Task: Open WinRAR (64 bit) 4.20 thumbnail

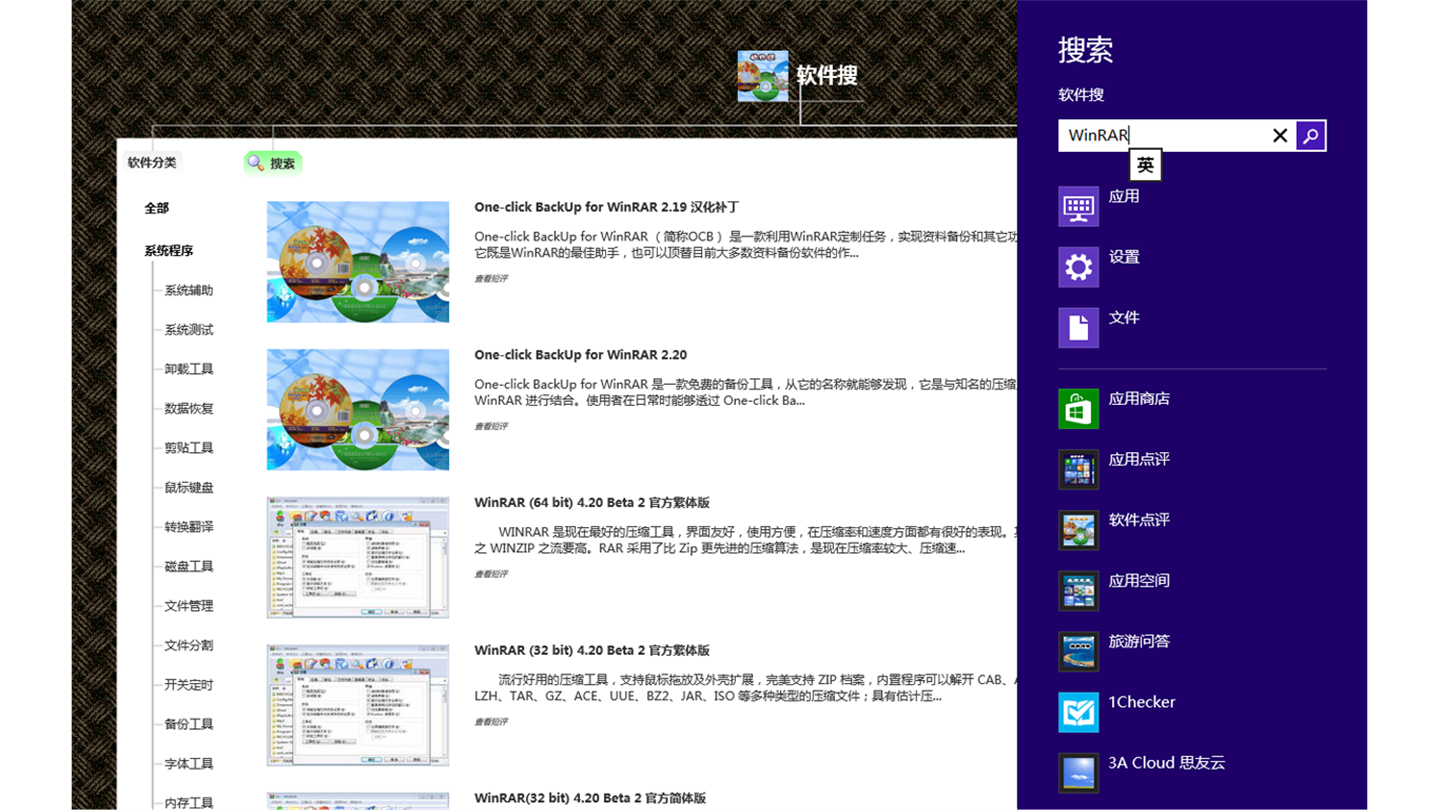Action: (x=358, y=557)
